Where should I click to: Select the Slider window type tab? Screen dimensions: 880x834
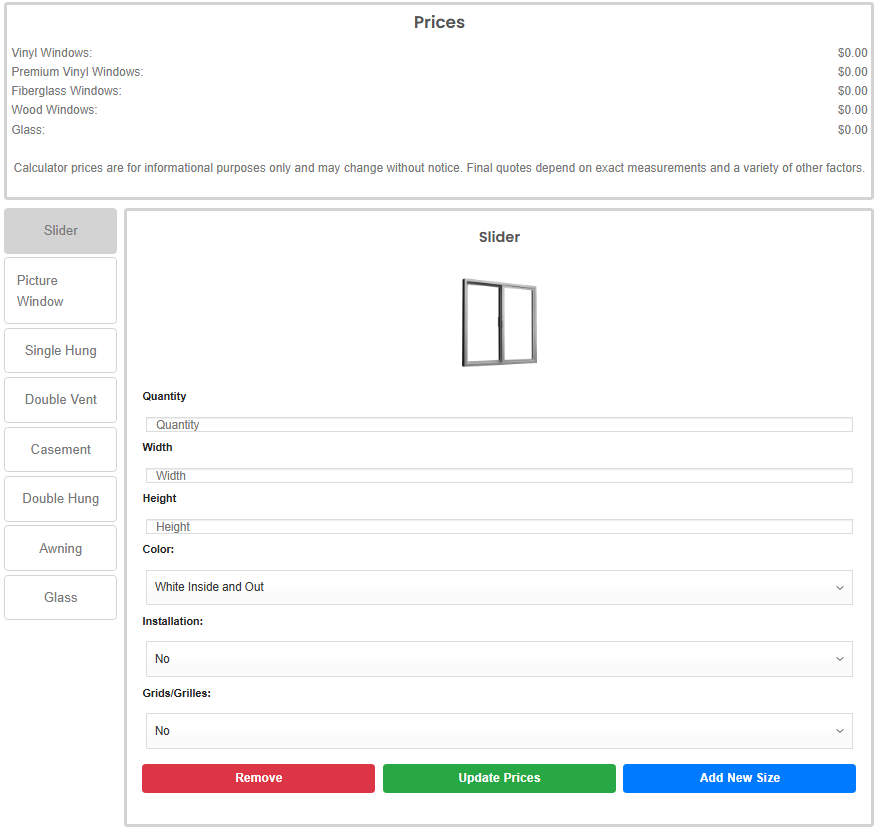tap(61, 231)
